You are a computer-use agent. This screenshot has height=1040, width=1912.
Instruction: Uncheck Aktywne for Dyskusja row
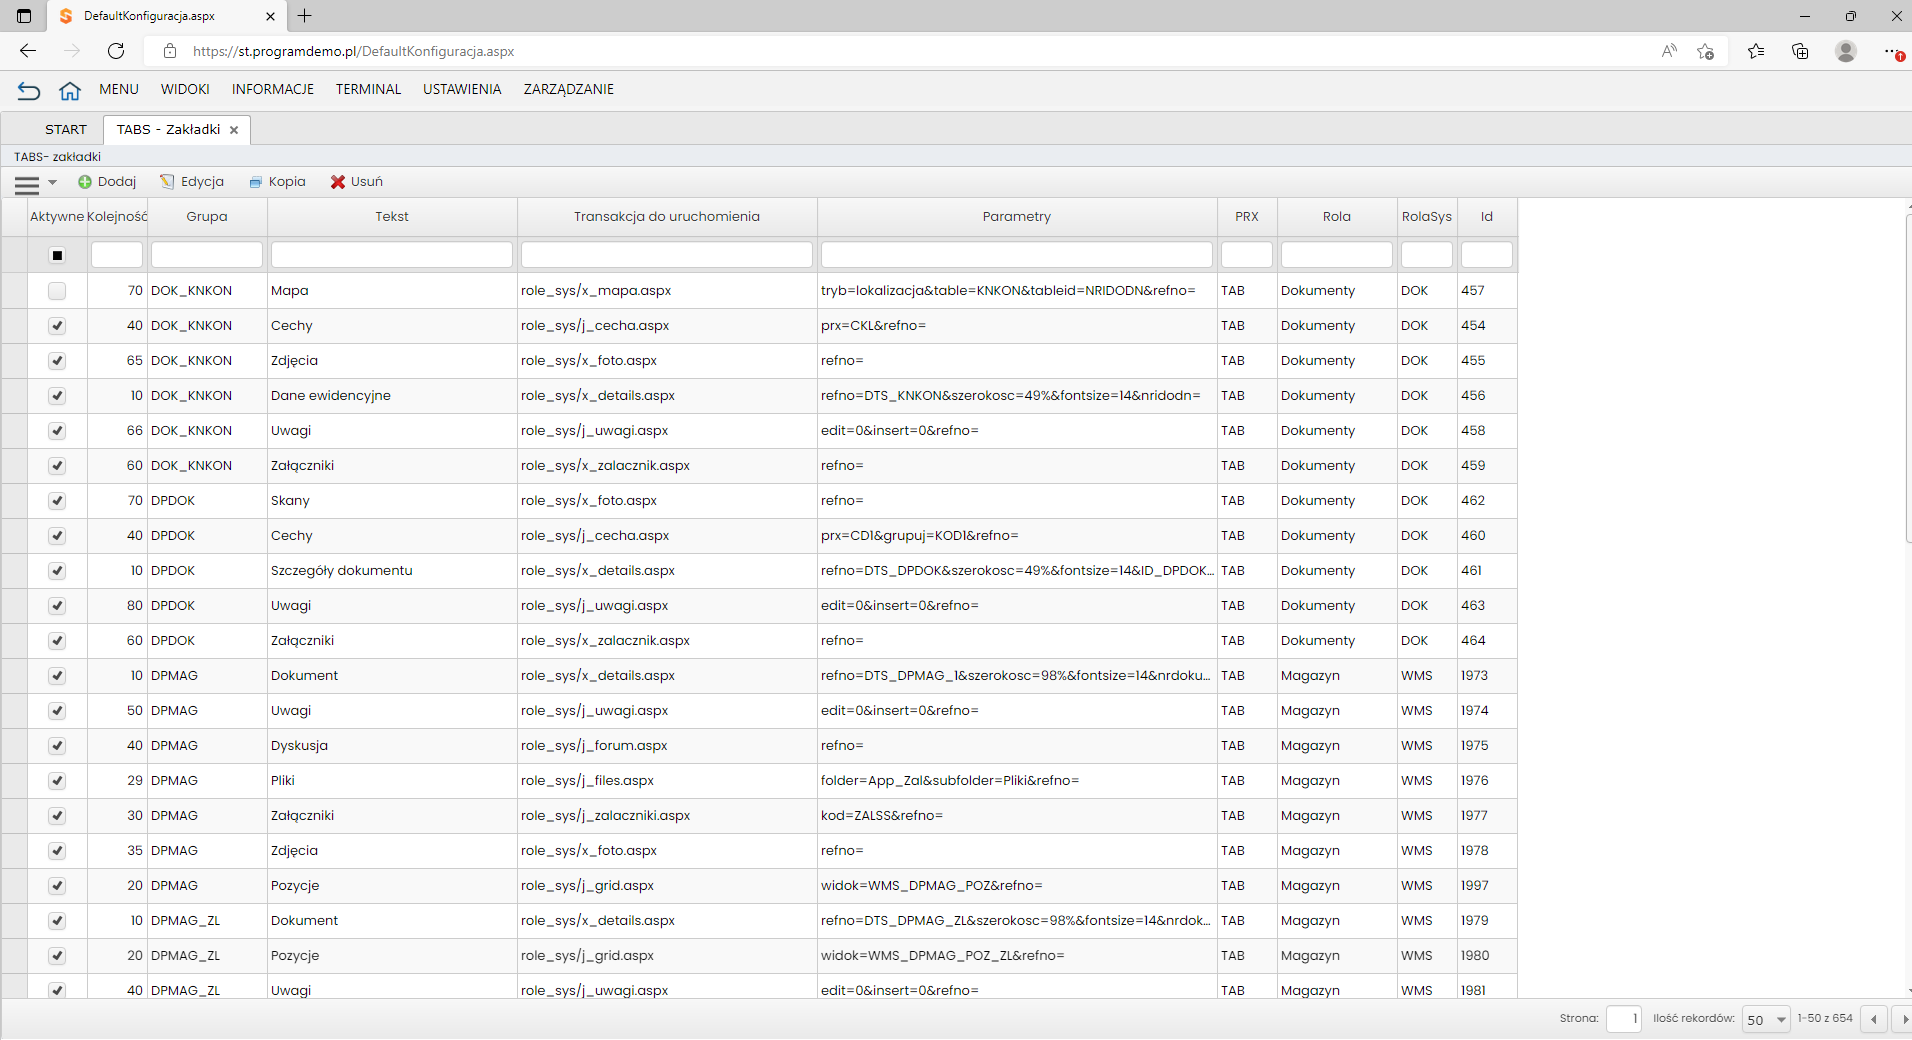[57, 746]
